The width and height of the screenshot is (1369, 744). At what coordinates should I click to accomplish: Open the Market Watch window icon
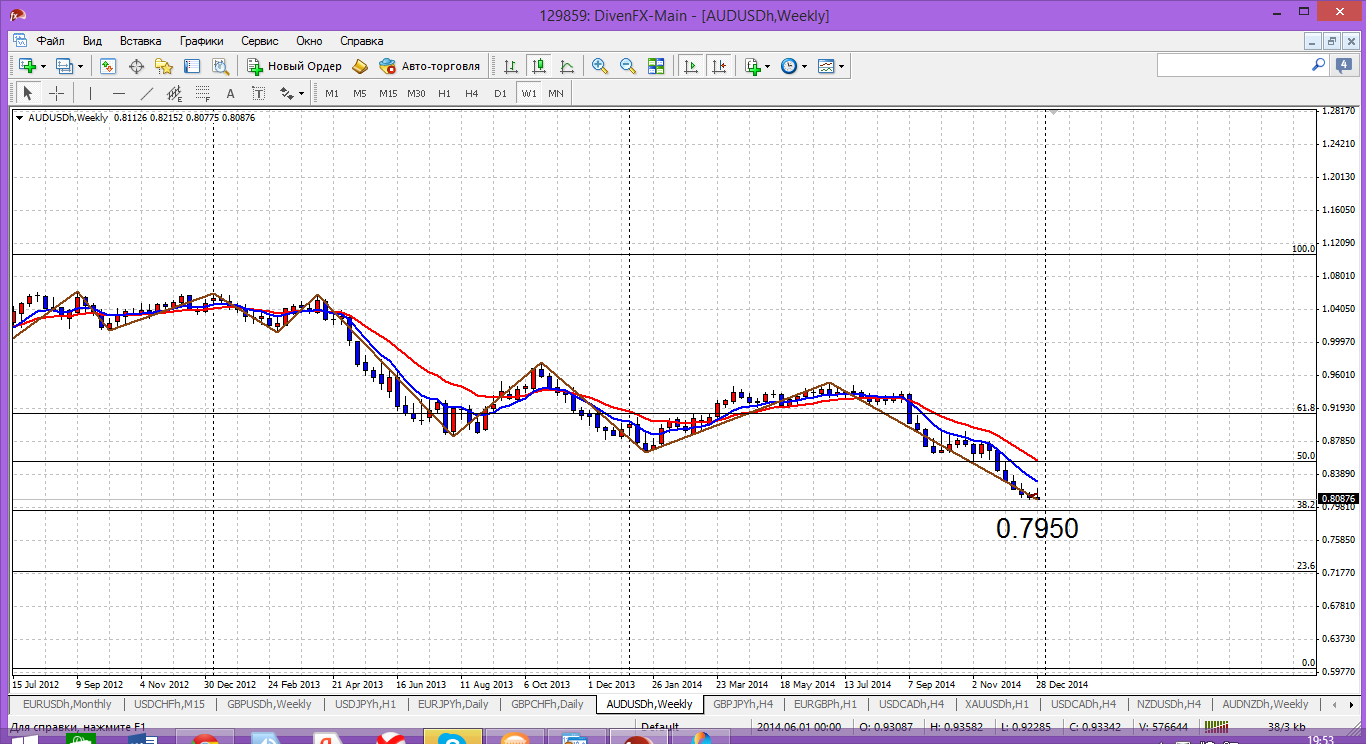pyautogui.click(x=108, y=66)
